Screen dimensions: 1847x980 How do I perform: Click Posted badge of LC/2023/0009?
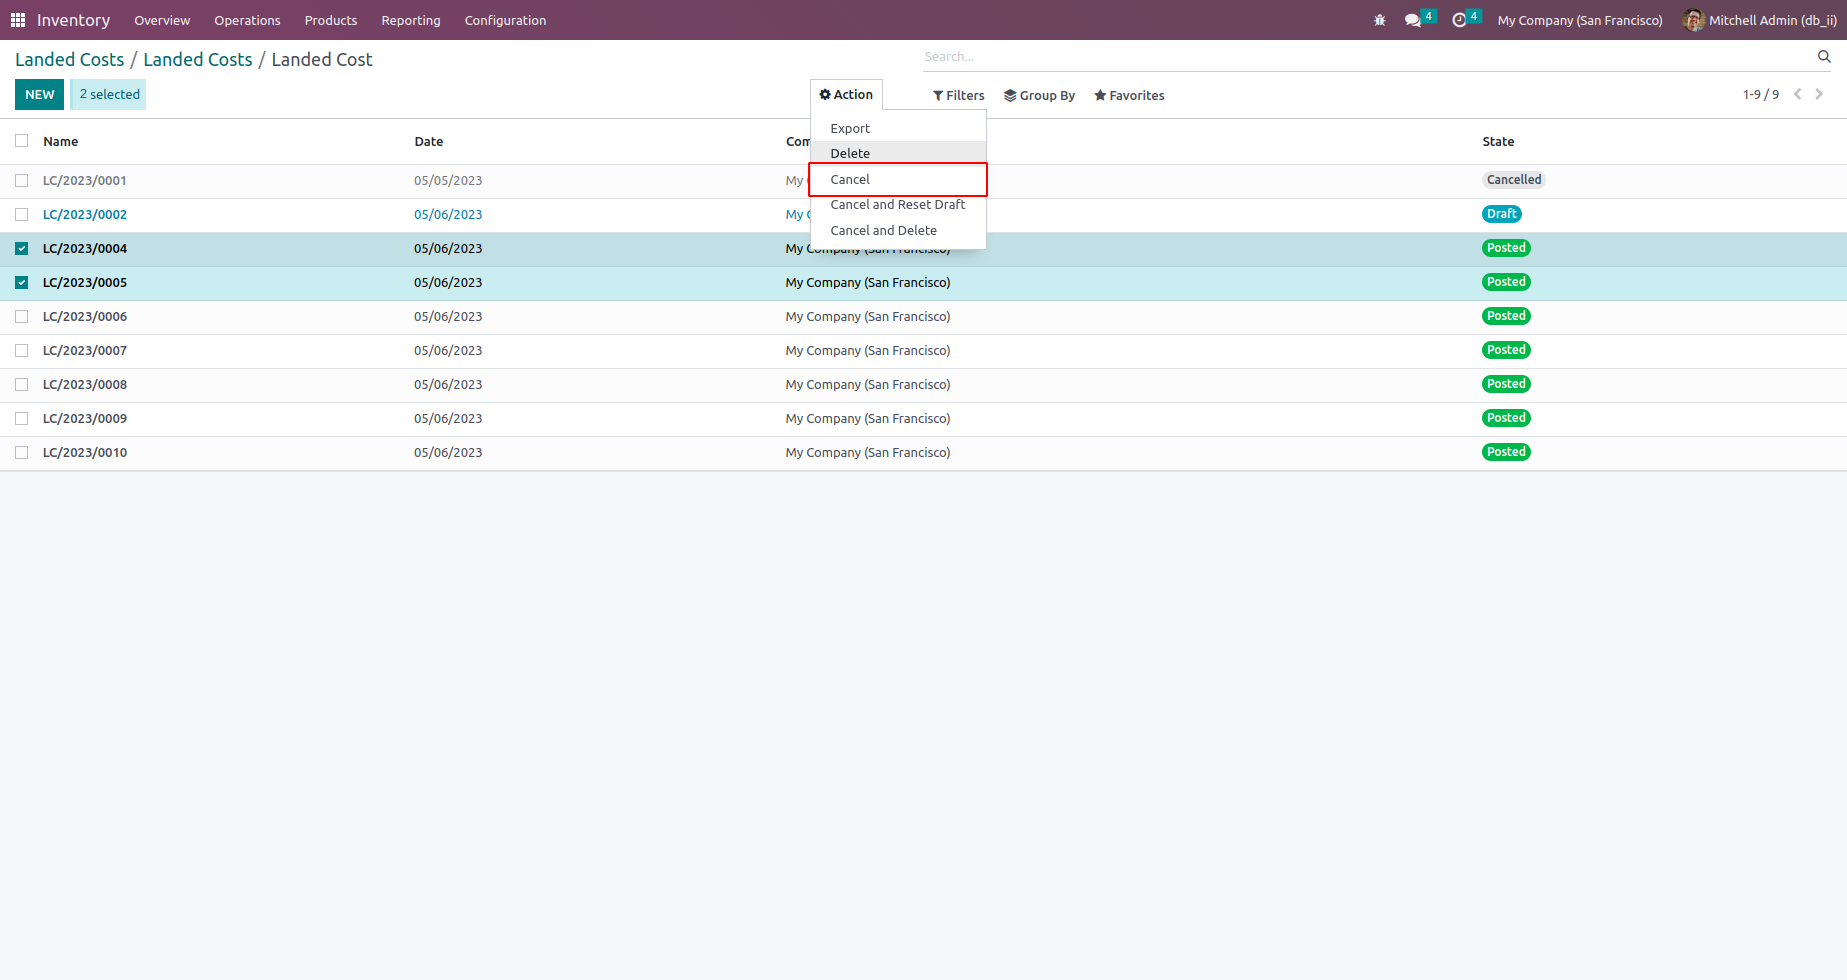[x=1506, y=418]
